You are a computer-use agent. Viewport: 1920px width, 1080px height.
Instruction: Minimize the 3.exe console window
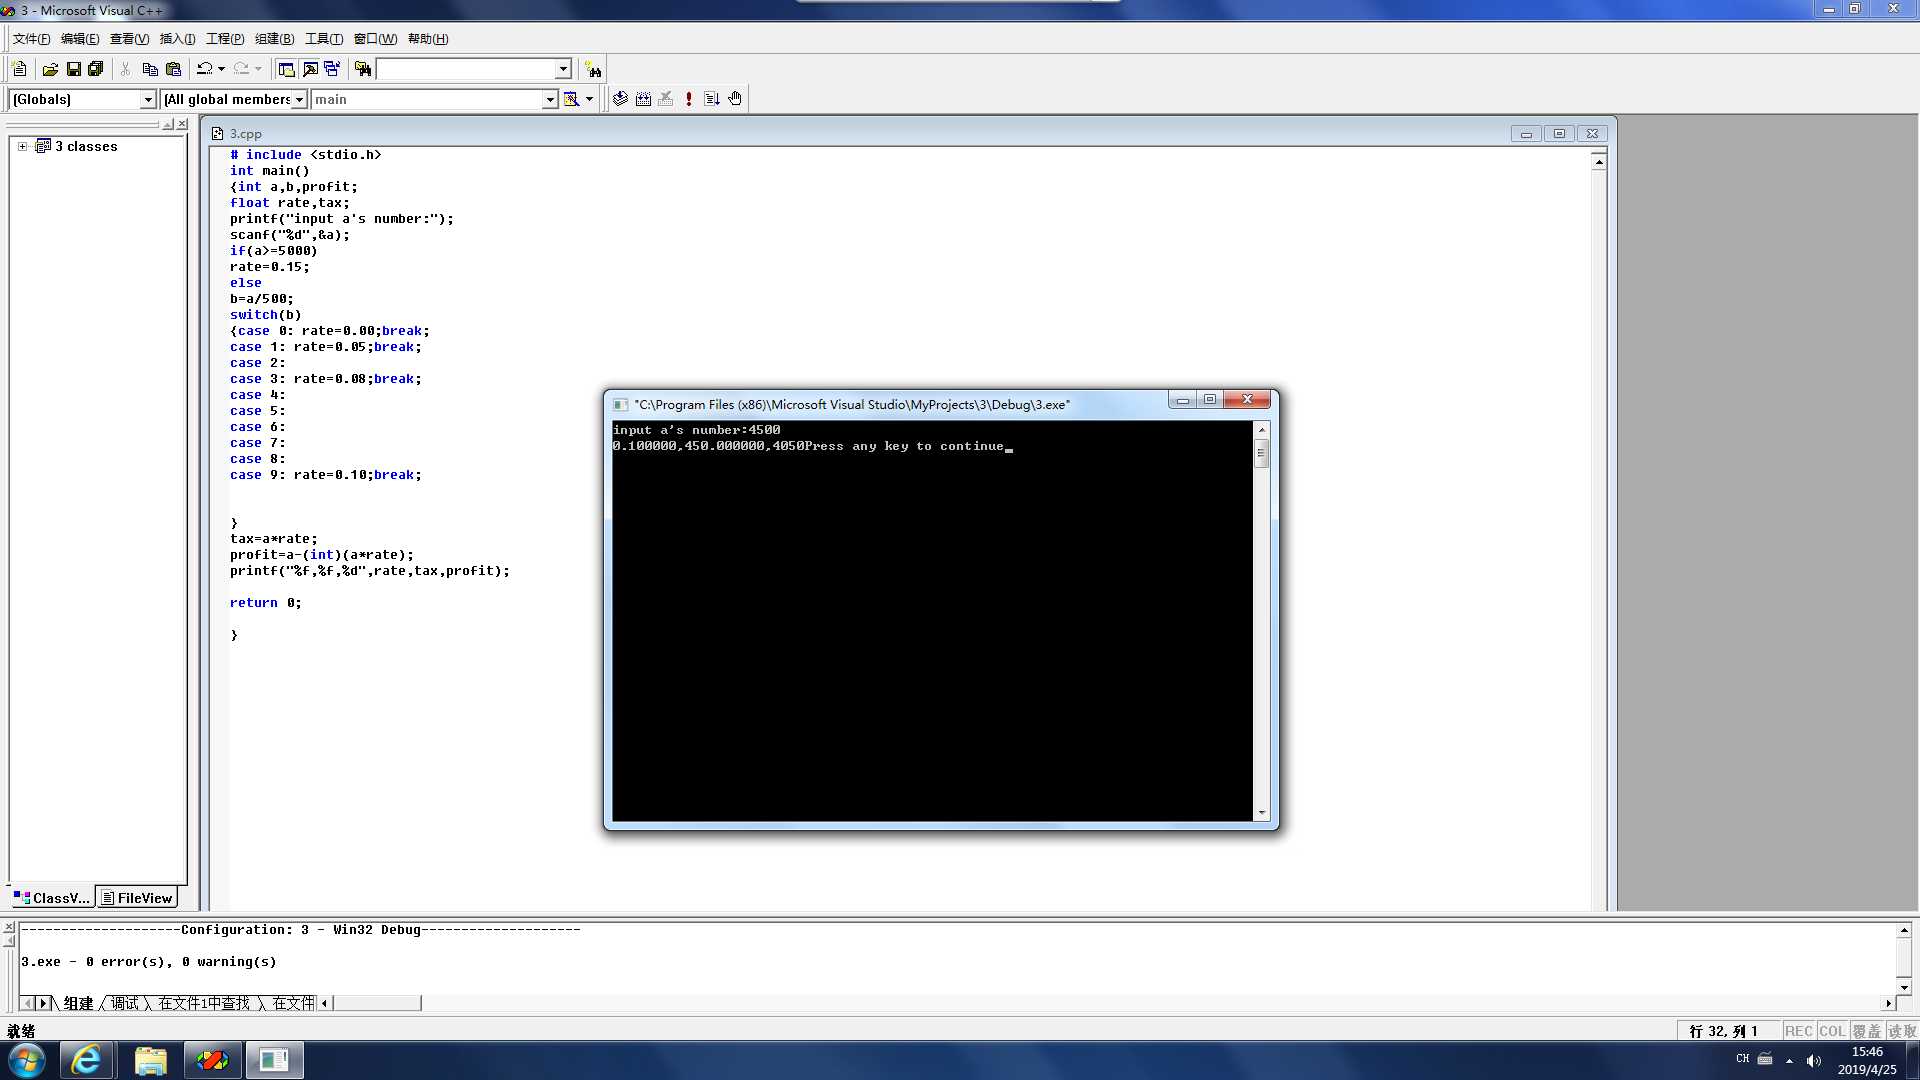1182,400
